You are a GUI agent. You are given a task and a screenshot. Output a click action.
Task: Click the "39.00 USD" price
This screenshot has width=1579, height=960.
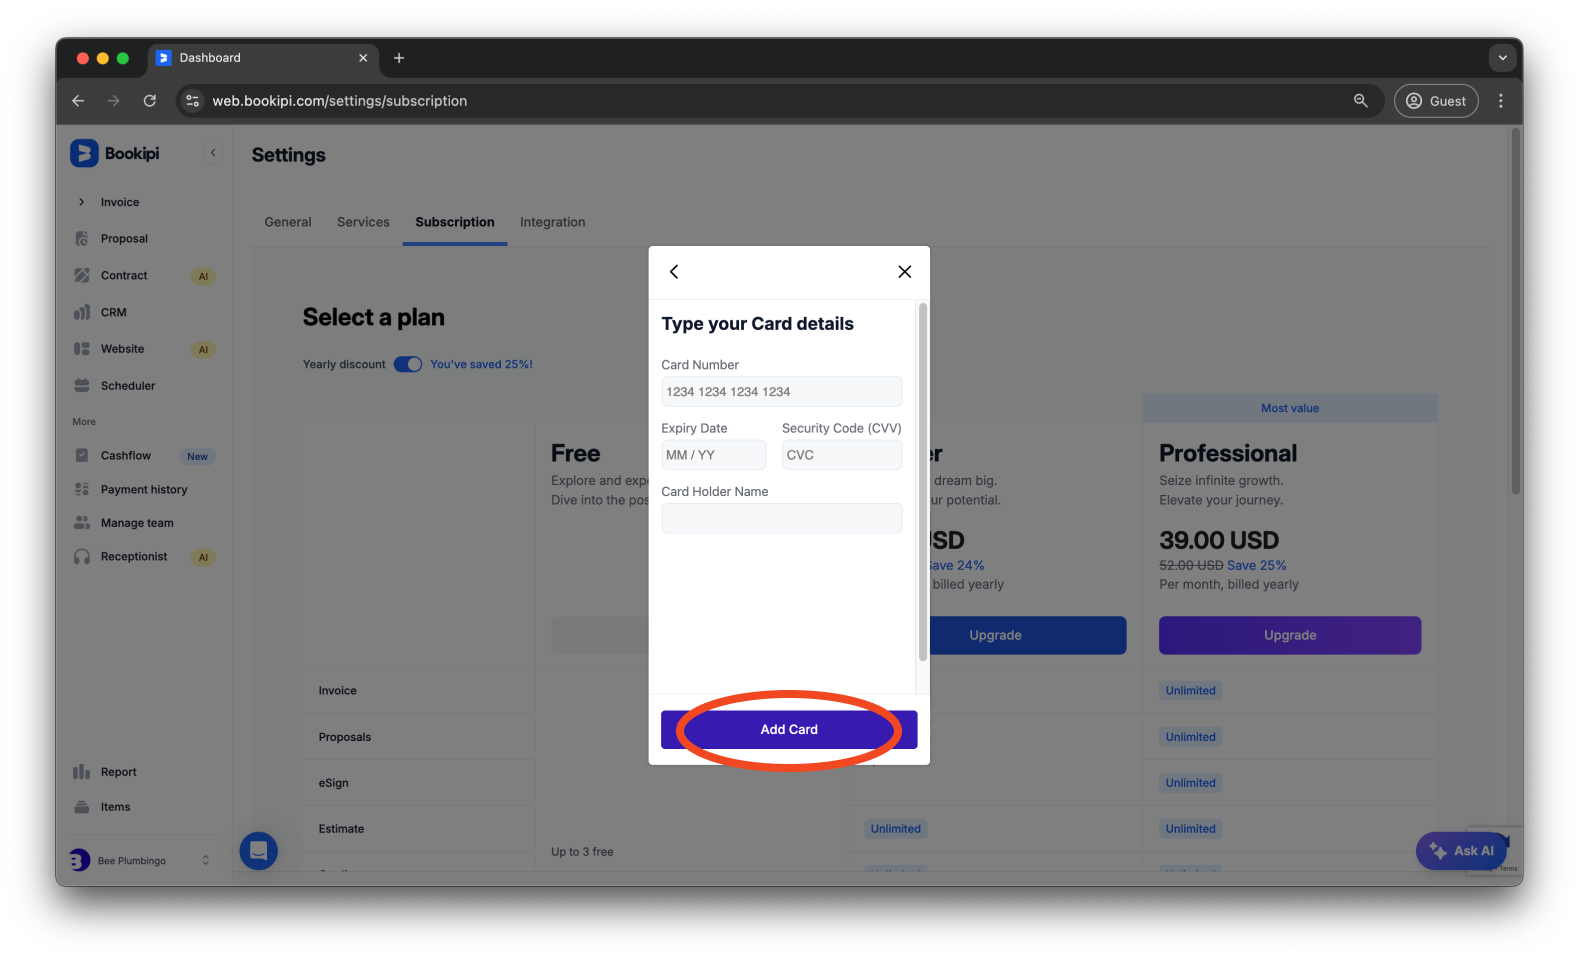(1219, 541)
